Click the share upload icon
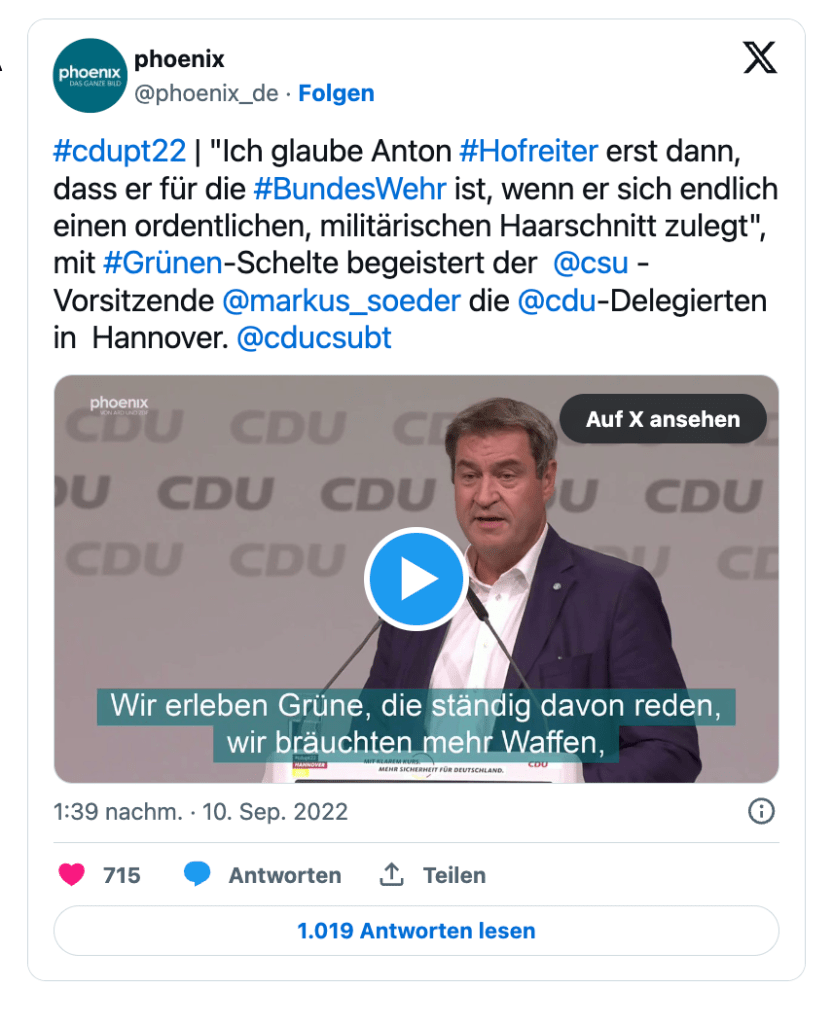 coord(391,874)
